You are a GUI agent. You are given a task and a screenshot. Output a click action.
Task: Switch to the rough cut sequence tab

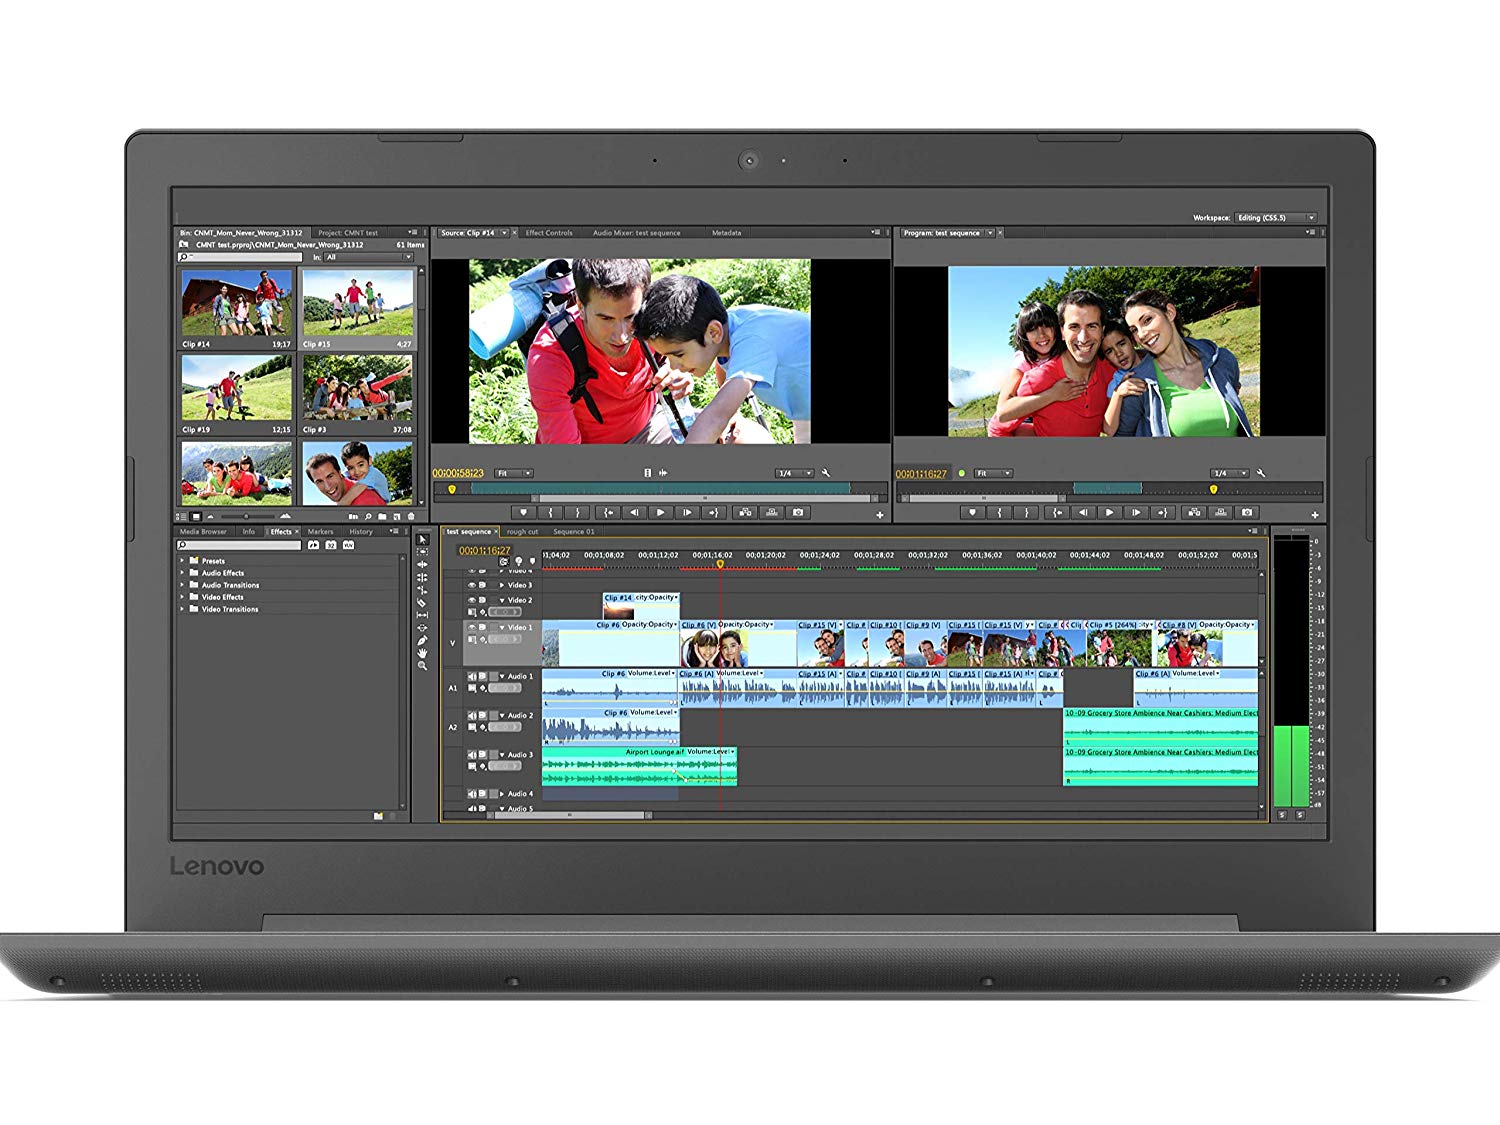(x=522, y=532)
